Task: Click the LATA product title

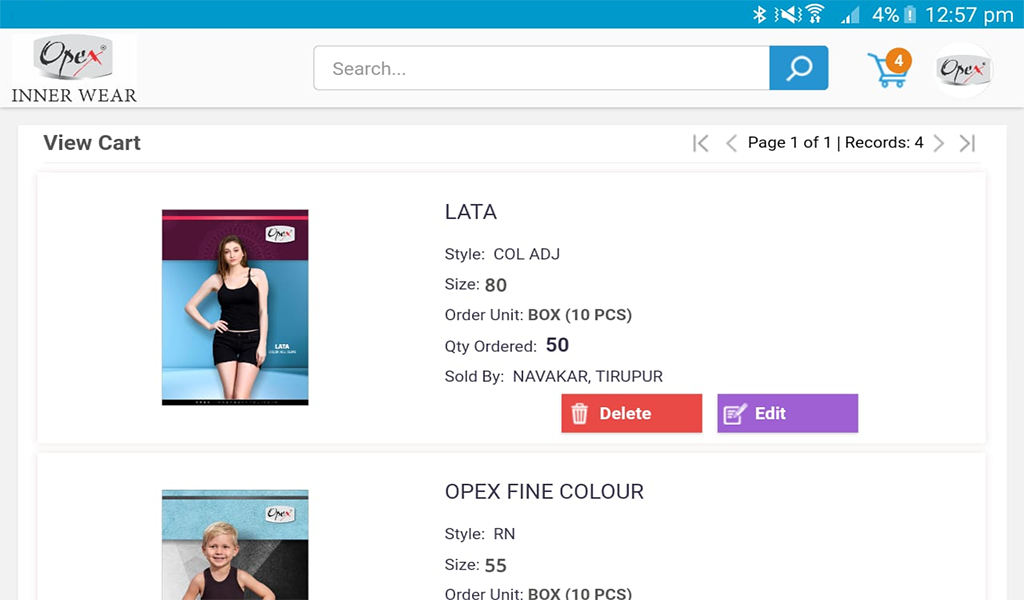Action: (471, 212)
